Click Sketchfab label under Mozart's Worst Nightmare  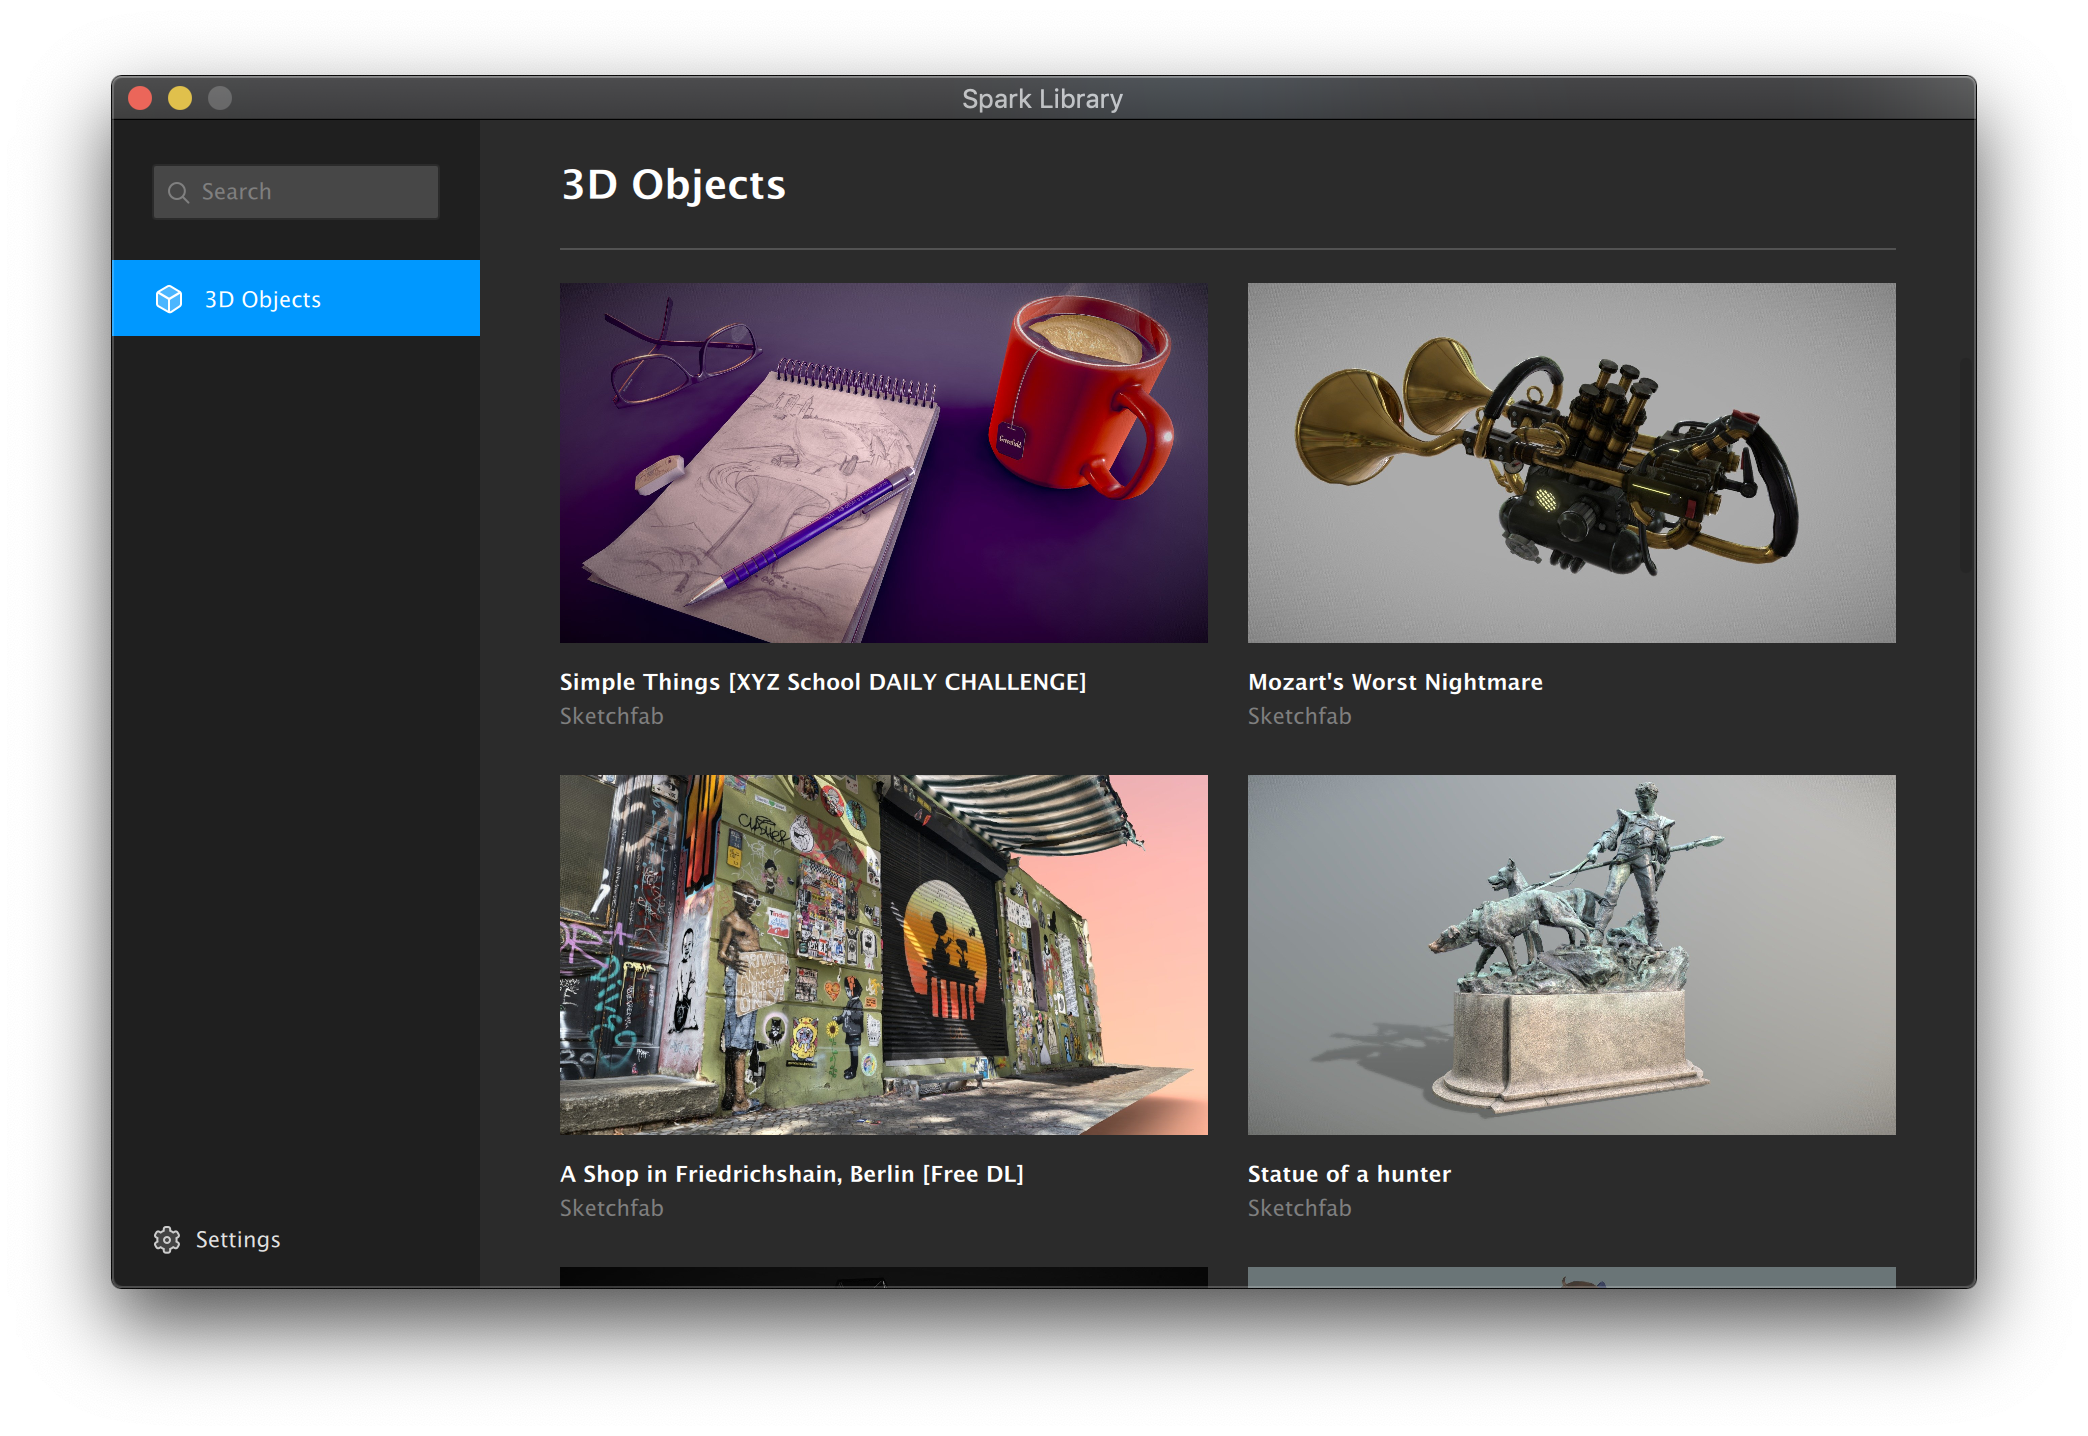1299,716
